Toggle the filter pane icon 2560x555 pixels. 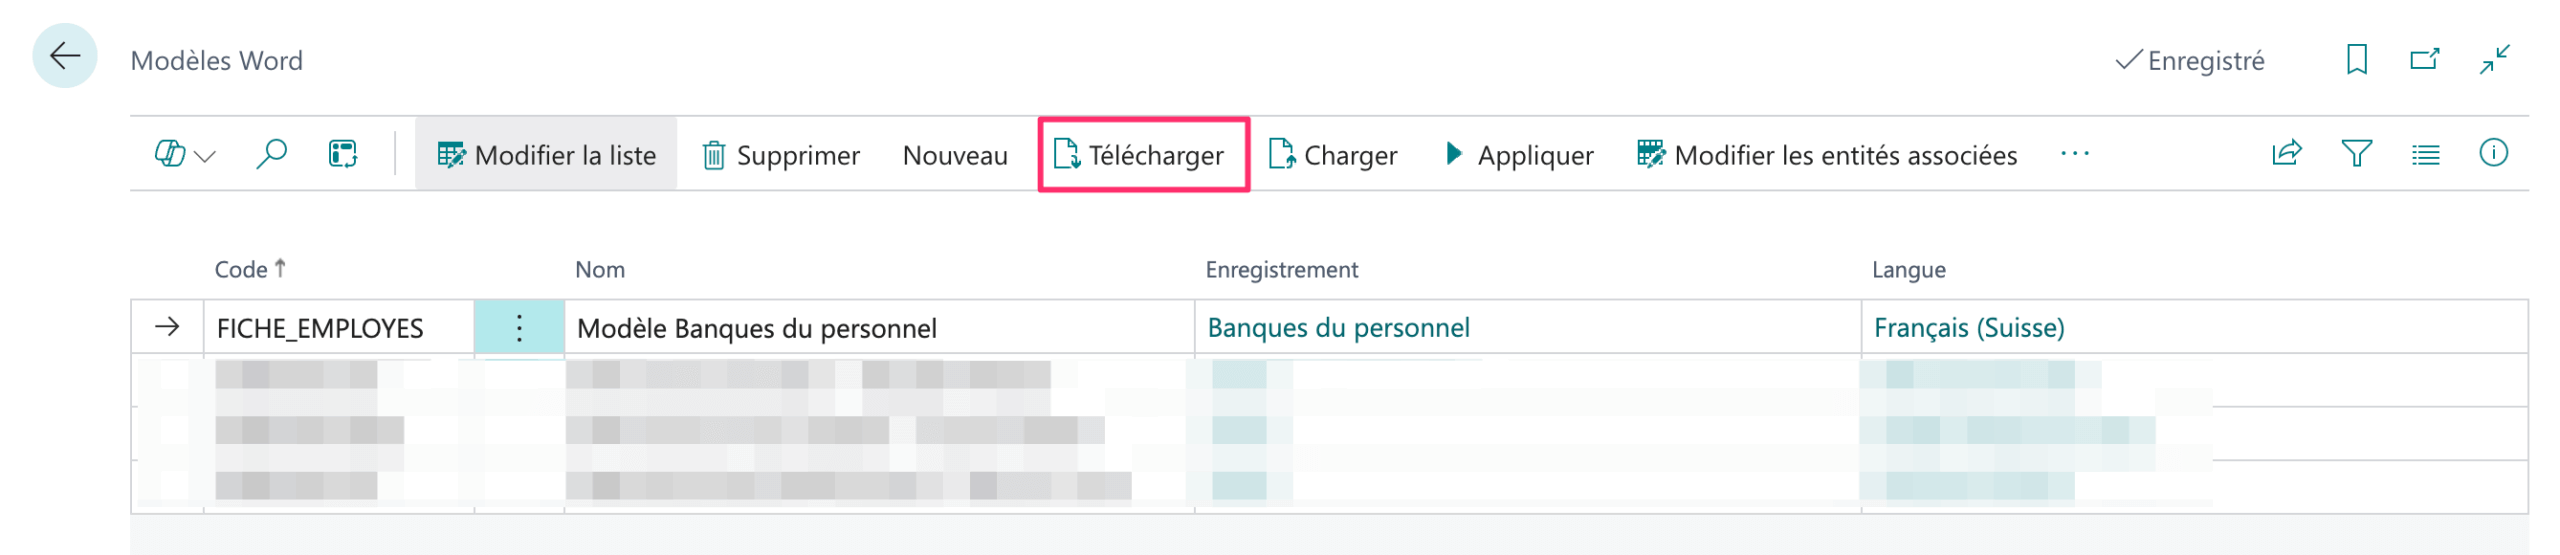point(2356,154)
